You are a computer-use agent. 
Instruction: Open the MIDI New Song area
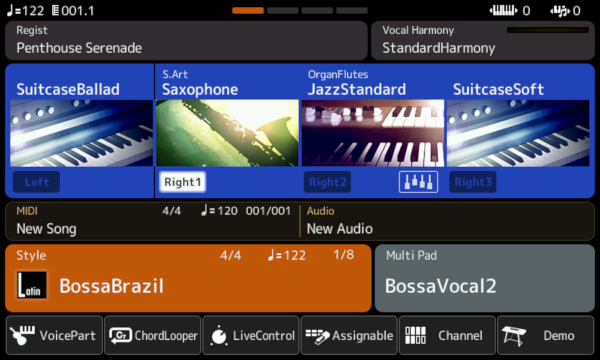click(152, 221)
